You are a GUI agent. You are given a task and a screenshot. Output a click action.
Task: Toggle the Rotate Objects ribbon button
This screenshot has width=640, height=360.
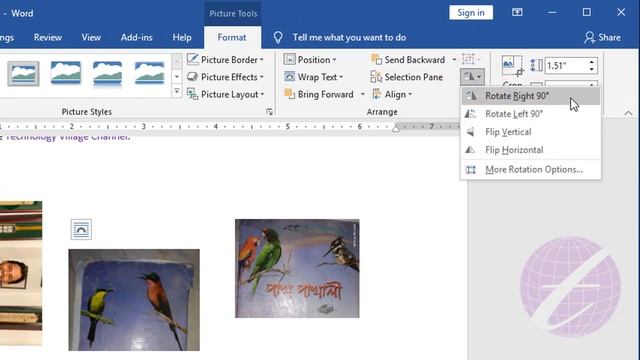(x=473, y=76)
